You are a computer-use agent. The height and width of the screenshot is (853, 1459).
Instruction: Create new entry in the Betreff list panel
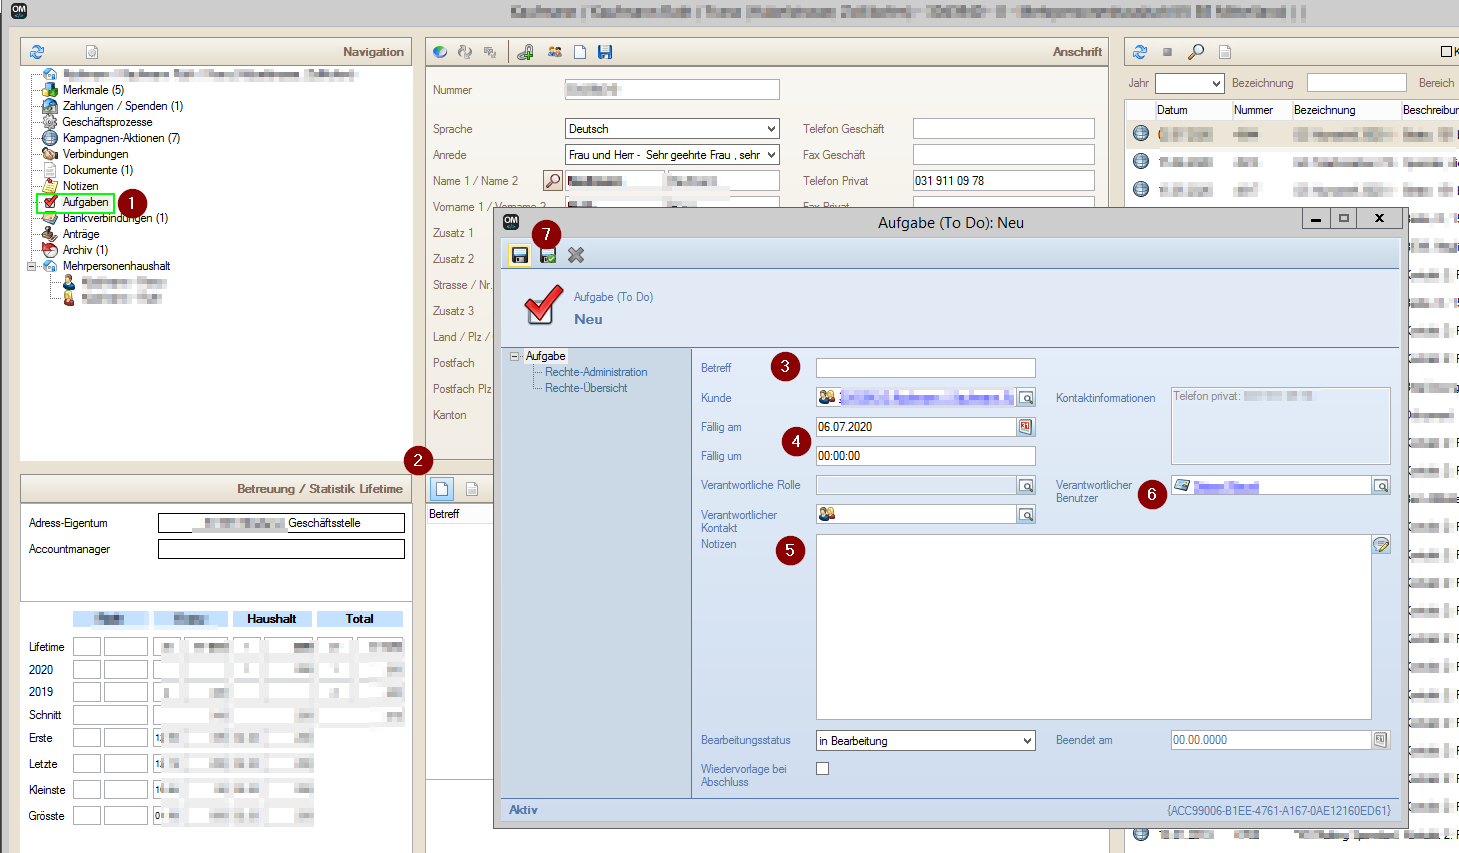click(442, 488)
